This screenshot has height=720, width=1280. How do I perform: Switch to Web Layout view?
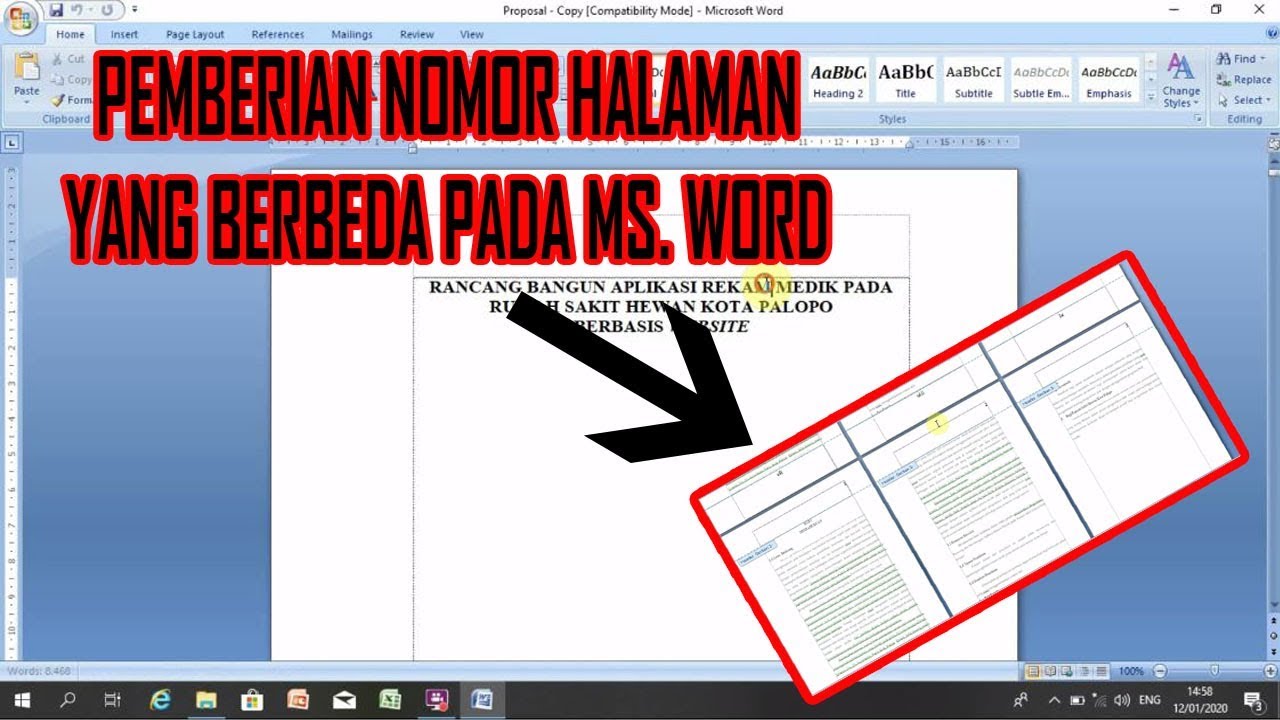[x=1066, y=671]
